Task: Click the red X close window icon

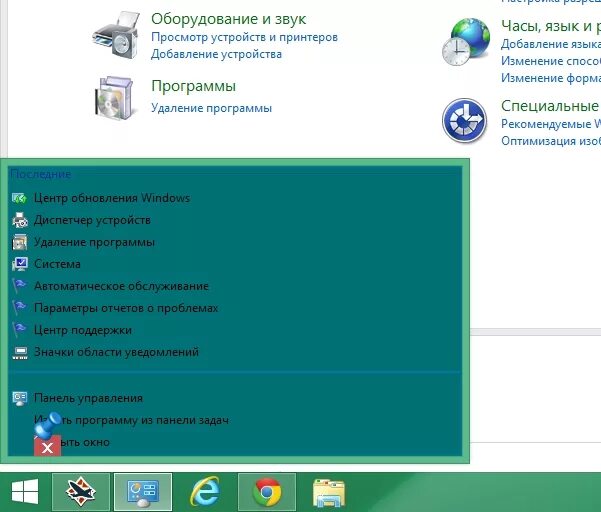Action: 48,446
